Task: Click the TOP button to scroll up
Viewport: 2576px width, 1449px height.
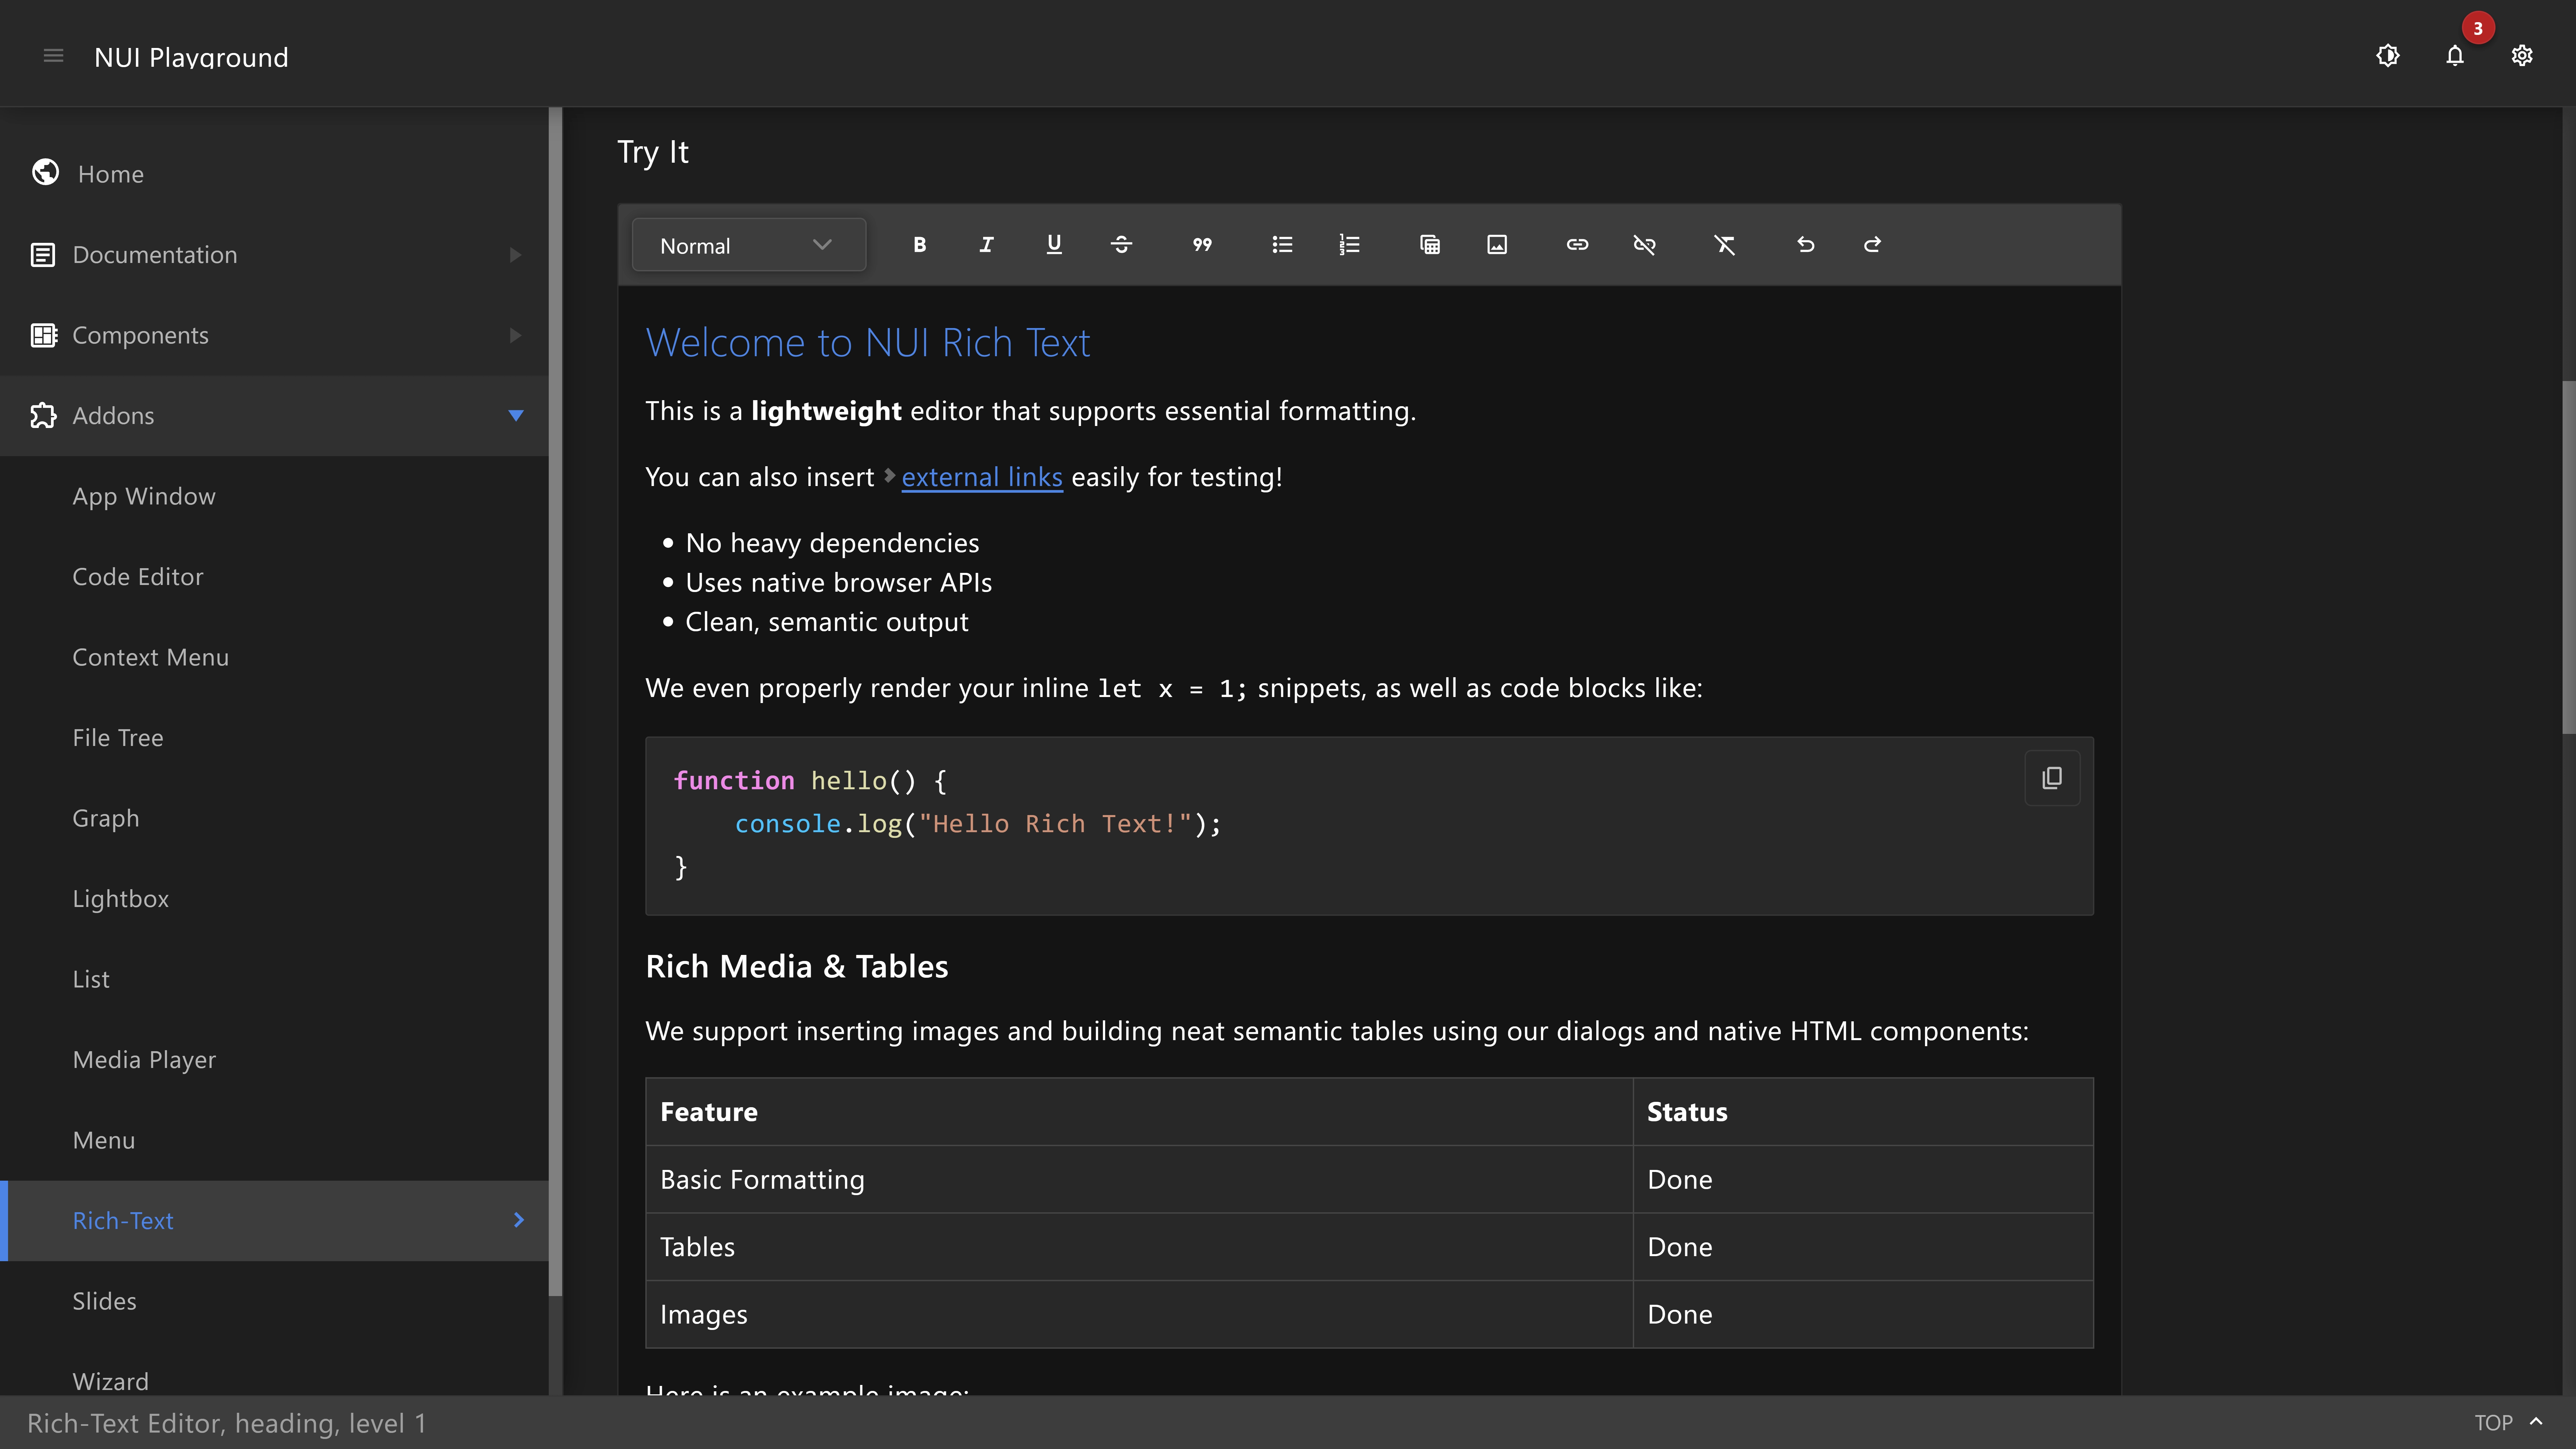Action: tap(2508, 1423)
